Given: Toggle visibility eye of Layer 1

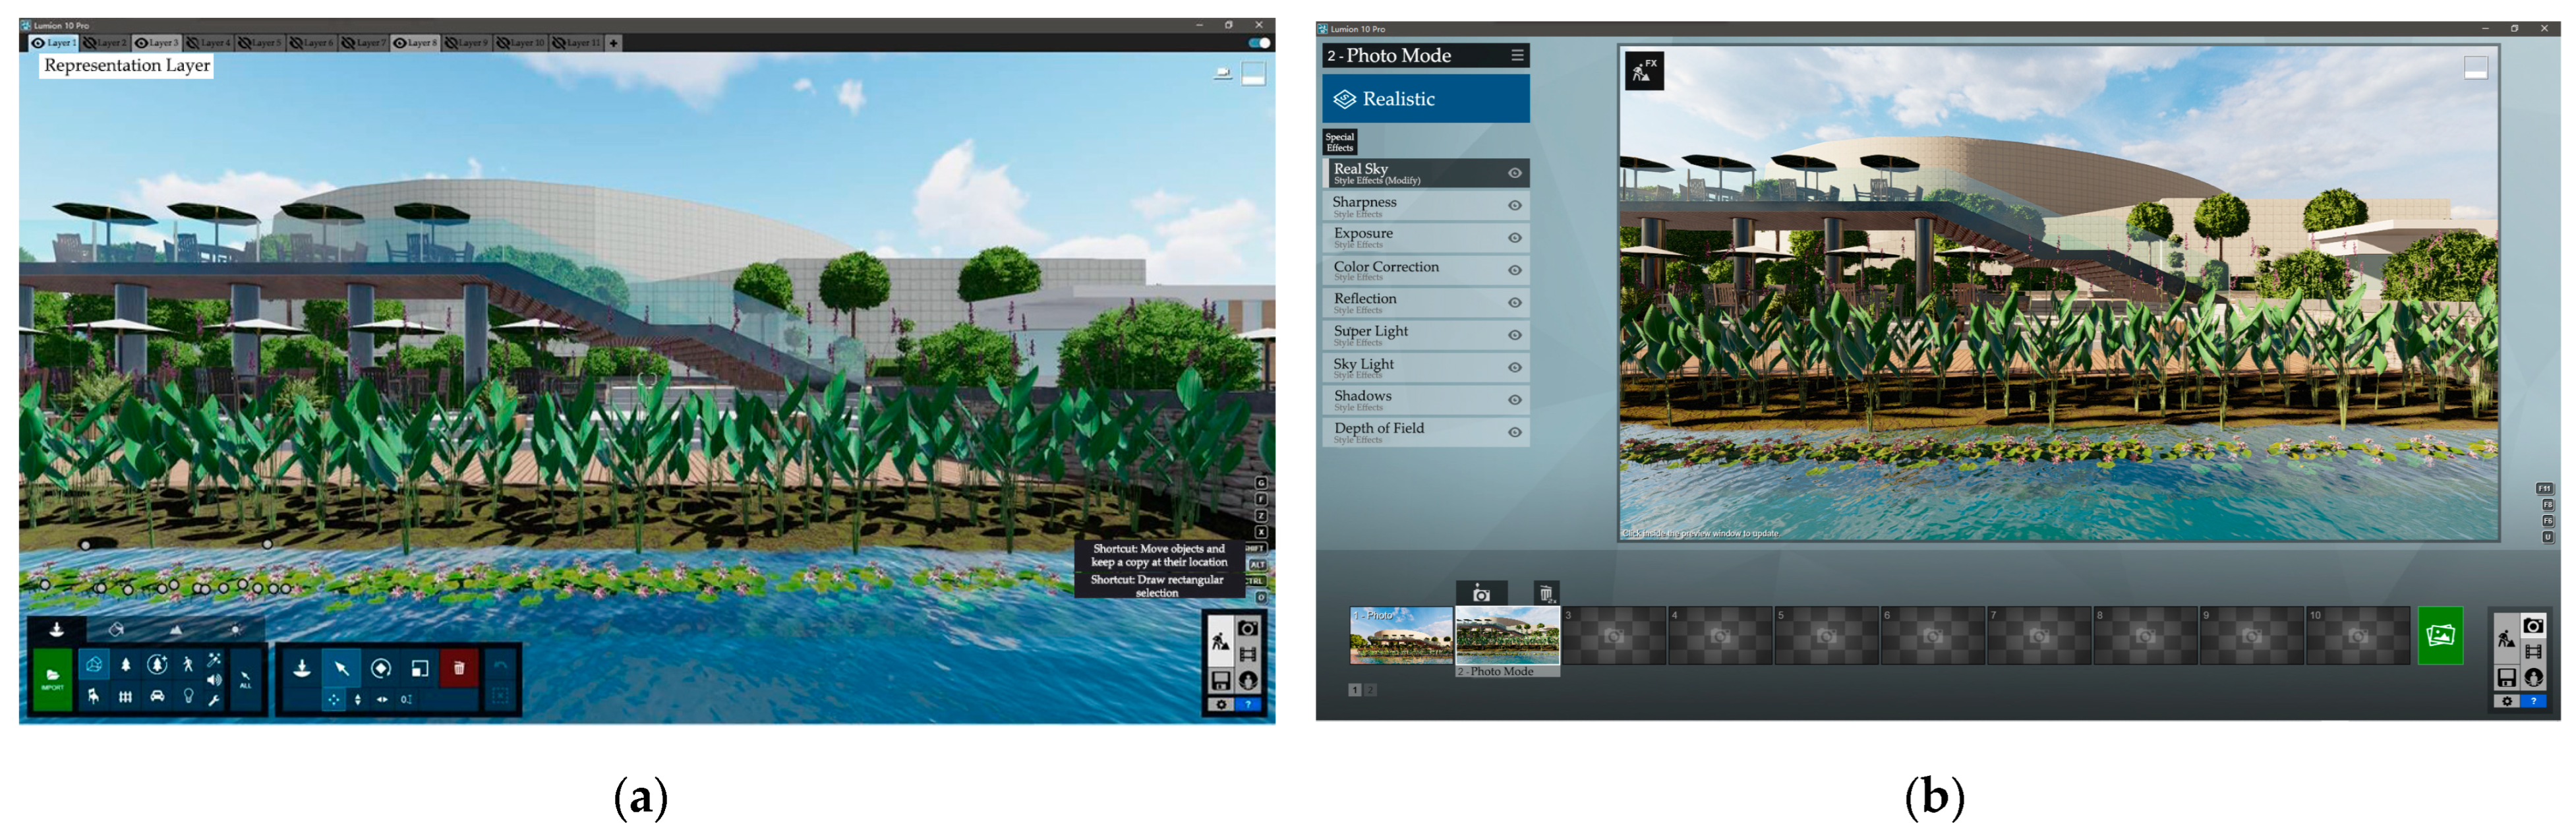Looking at the screenshot, I should [x=38, y=43].
